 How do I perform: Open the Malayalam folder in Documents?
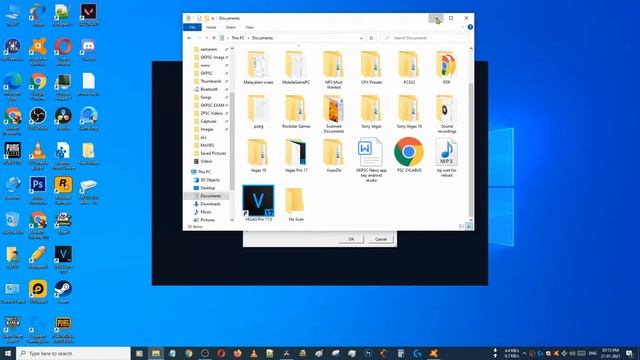tap(258, 68)
